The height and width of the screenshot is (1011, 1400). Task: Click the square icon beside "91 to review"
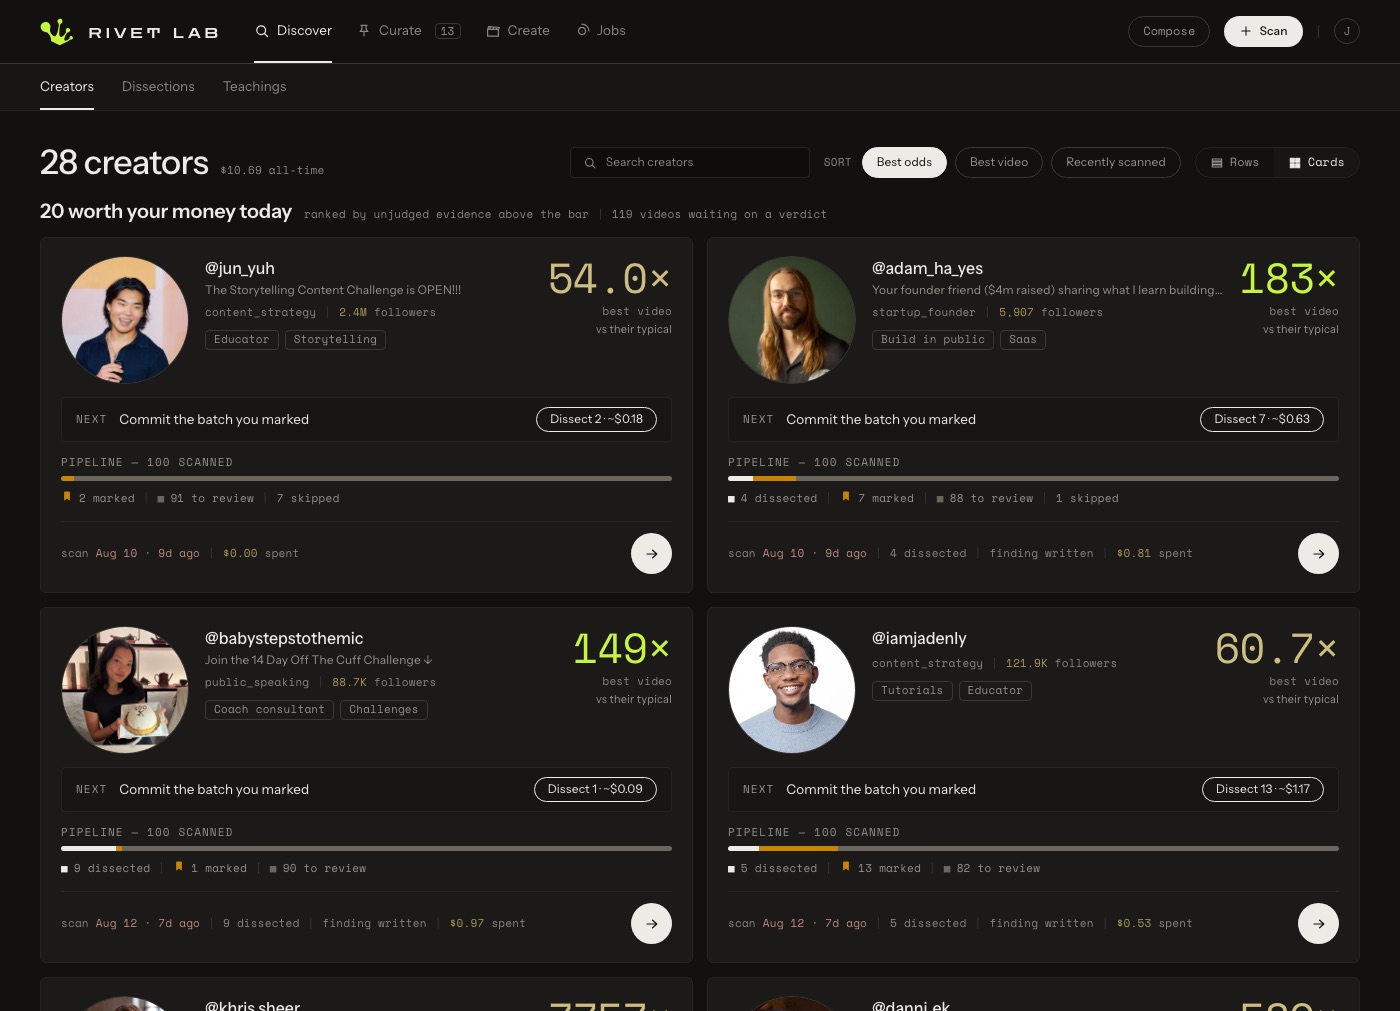tap(161, 499)
